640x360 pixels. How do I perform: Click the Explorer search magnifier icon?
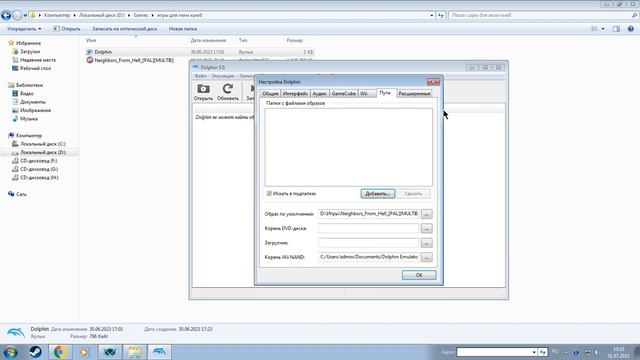tap(634, 16)
